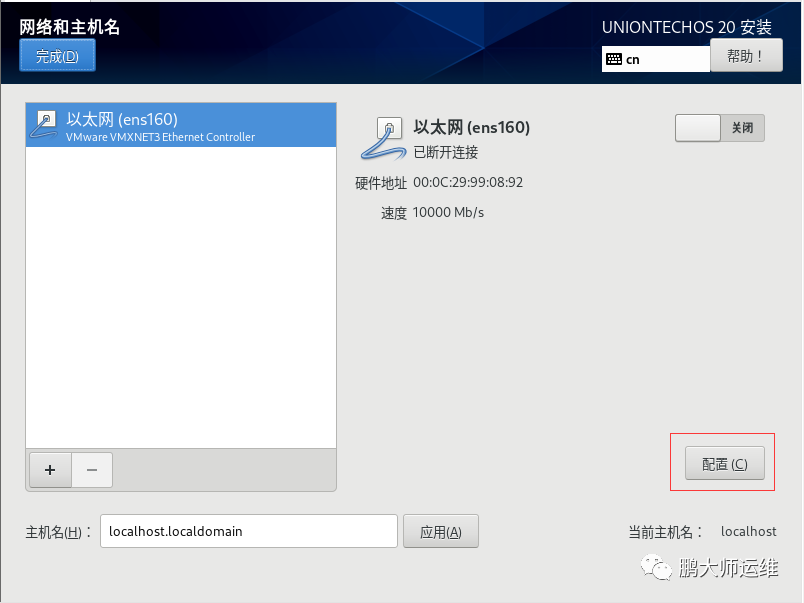This screenshot has height=603, width=804.
Task: Remove the selected device with the minus button
Action: click(x=92, y=470)
